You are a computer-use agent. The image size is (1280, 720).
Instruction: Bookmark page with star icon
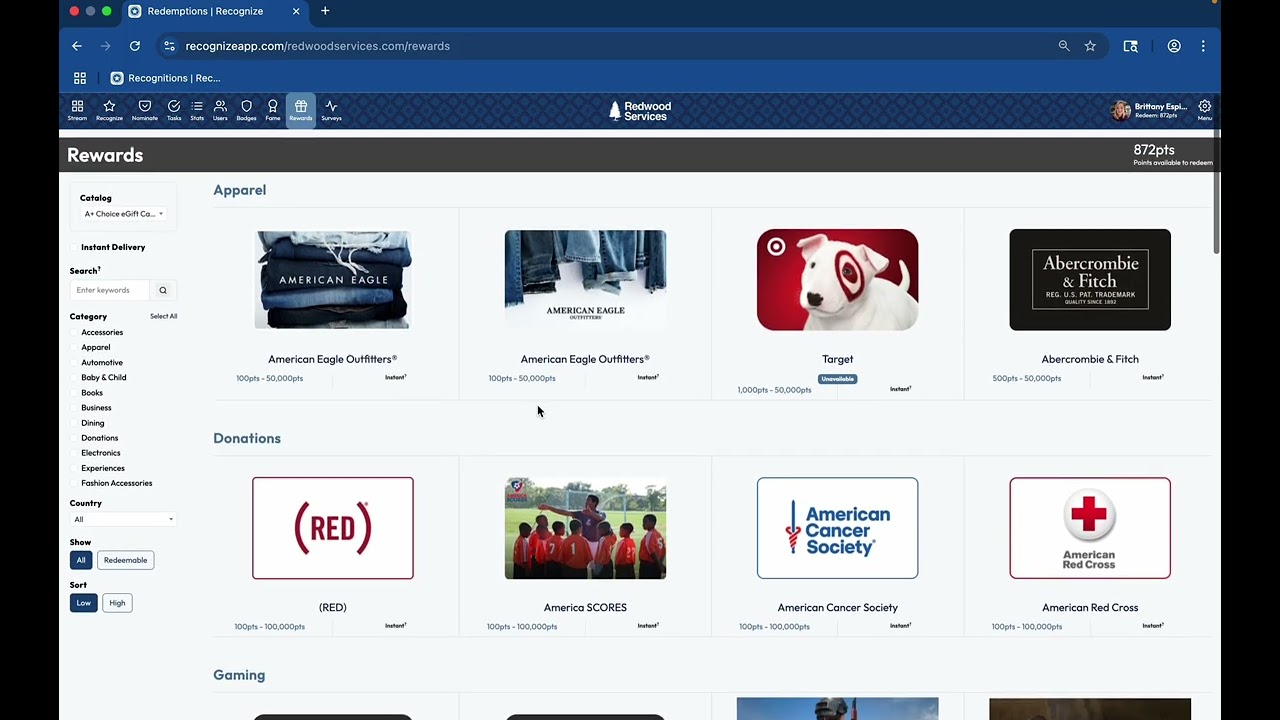[1090, 46]
